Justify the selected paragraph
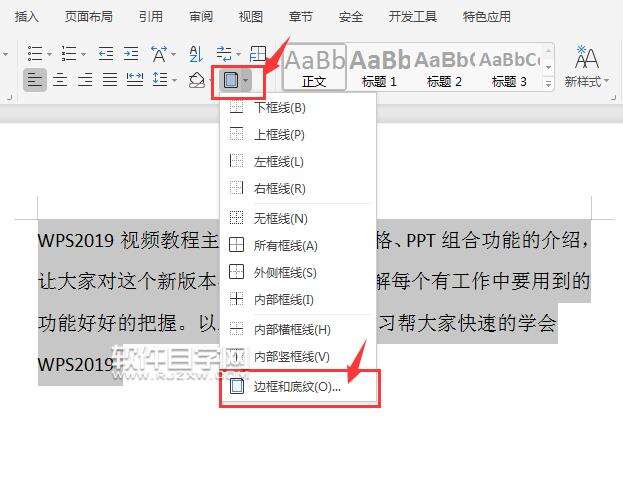This screenshot has height=480, width=623. [x=110, y=80]
